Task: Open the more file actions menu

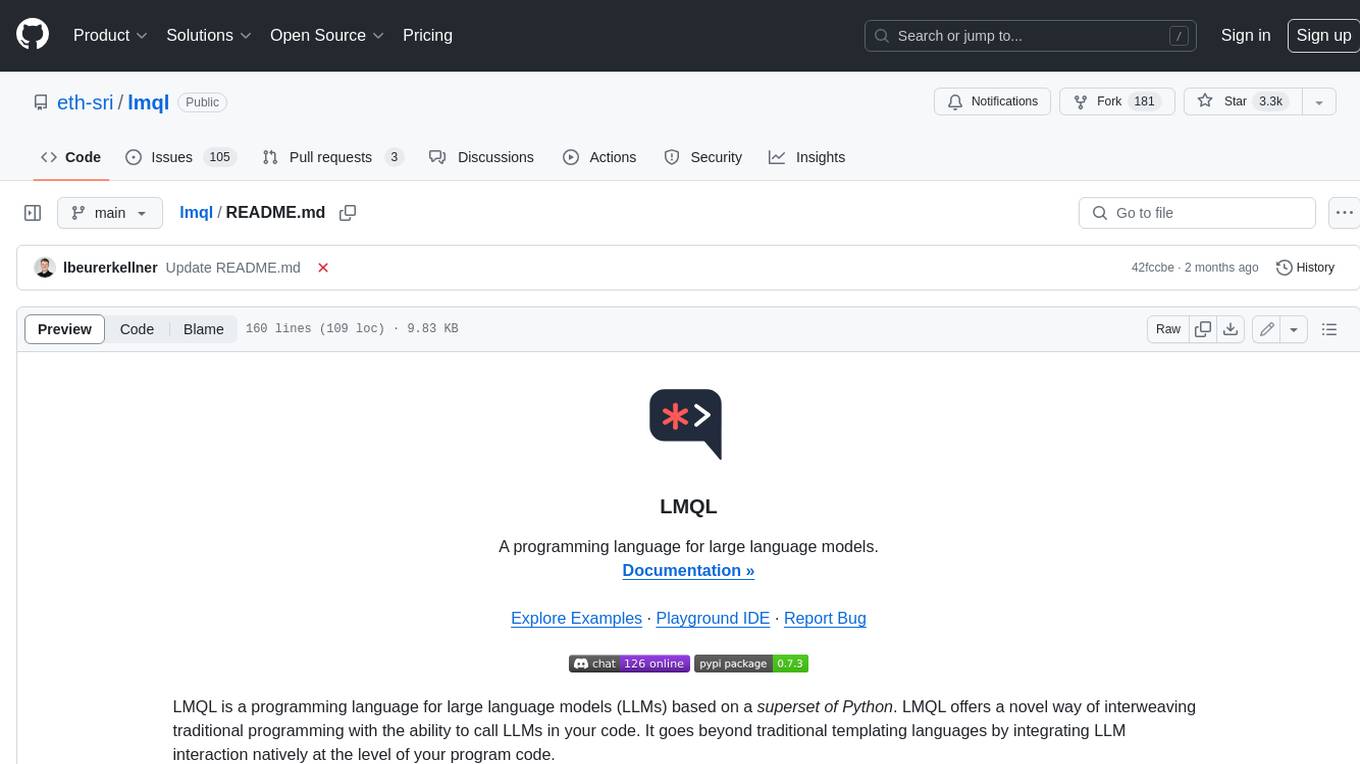Action: [1344, 213]
